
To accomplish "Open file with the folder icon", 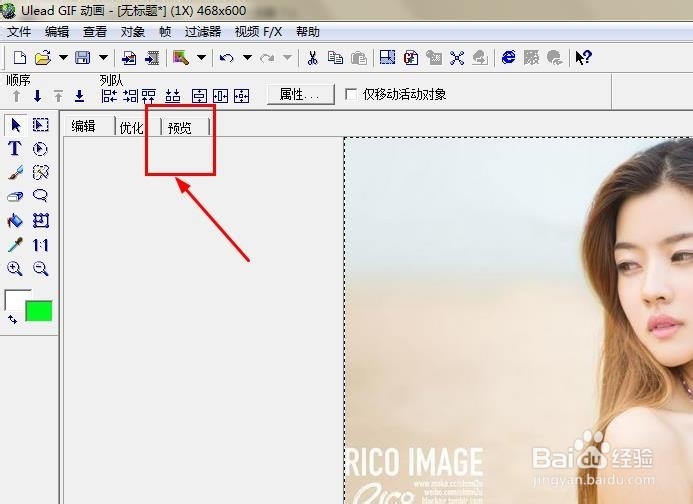I will click(x=43, y=58).
